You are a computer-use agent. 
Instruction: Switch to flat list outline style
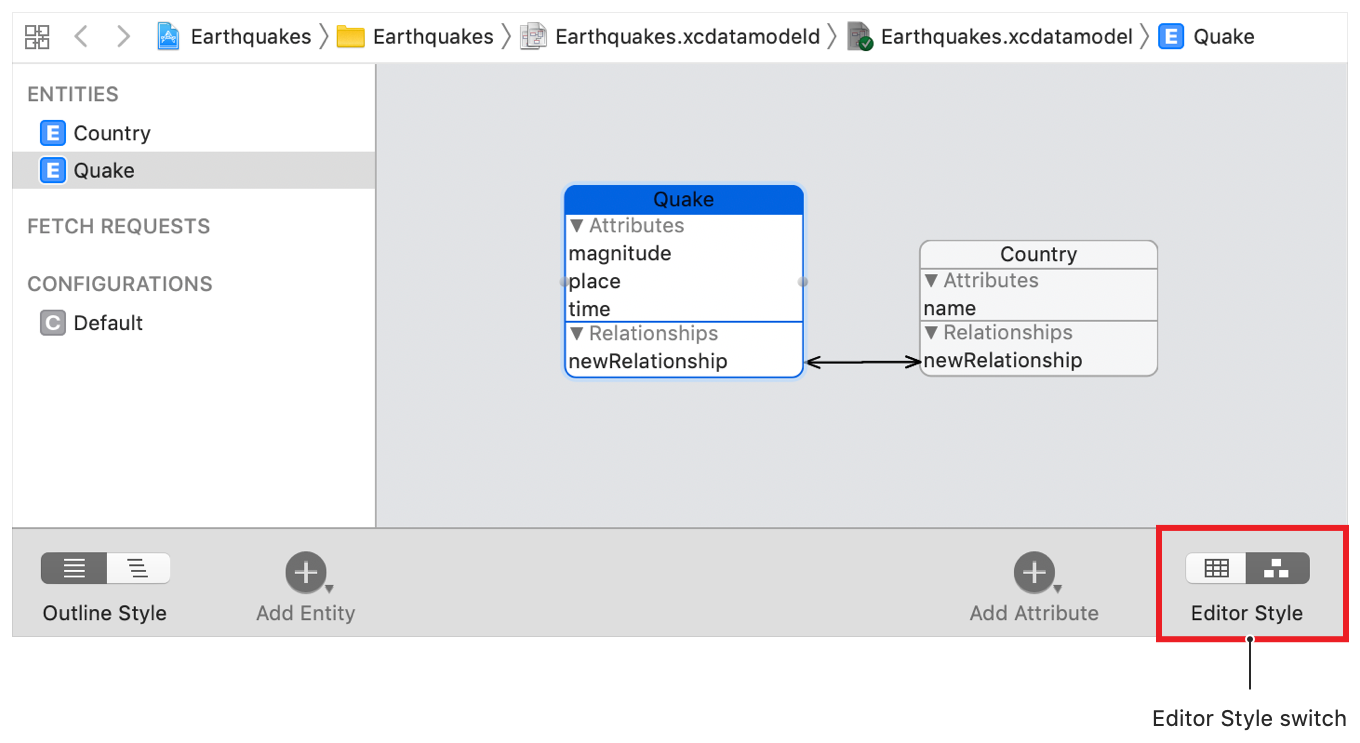[x=74, y=568]
